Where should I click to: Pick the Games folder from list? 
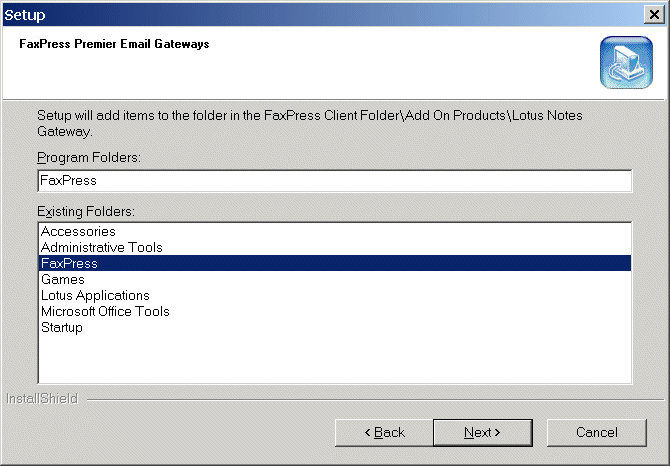pyautogui.click(x=63, y=279)
